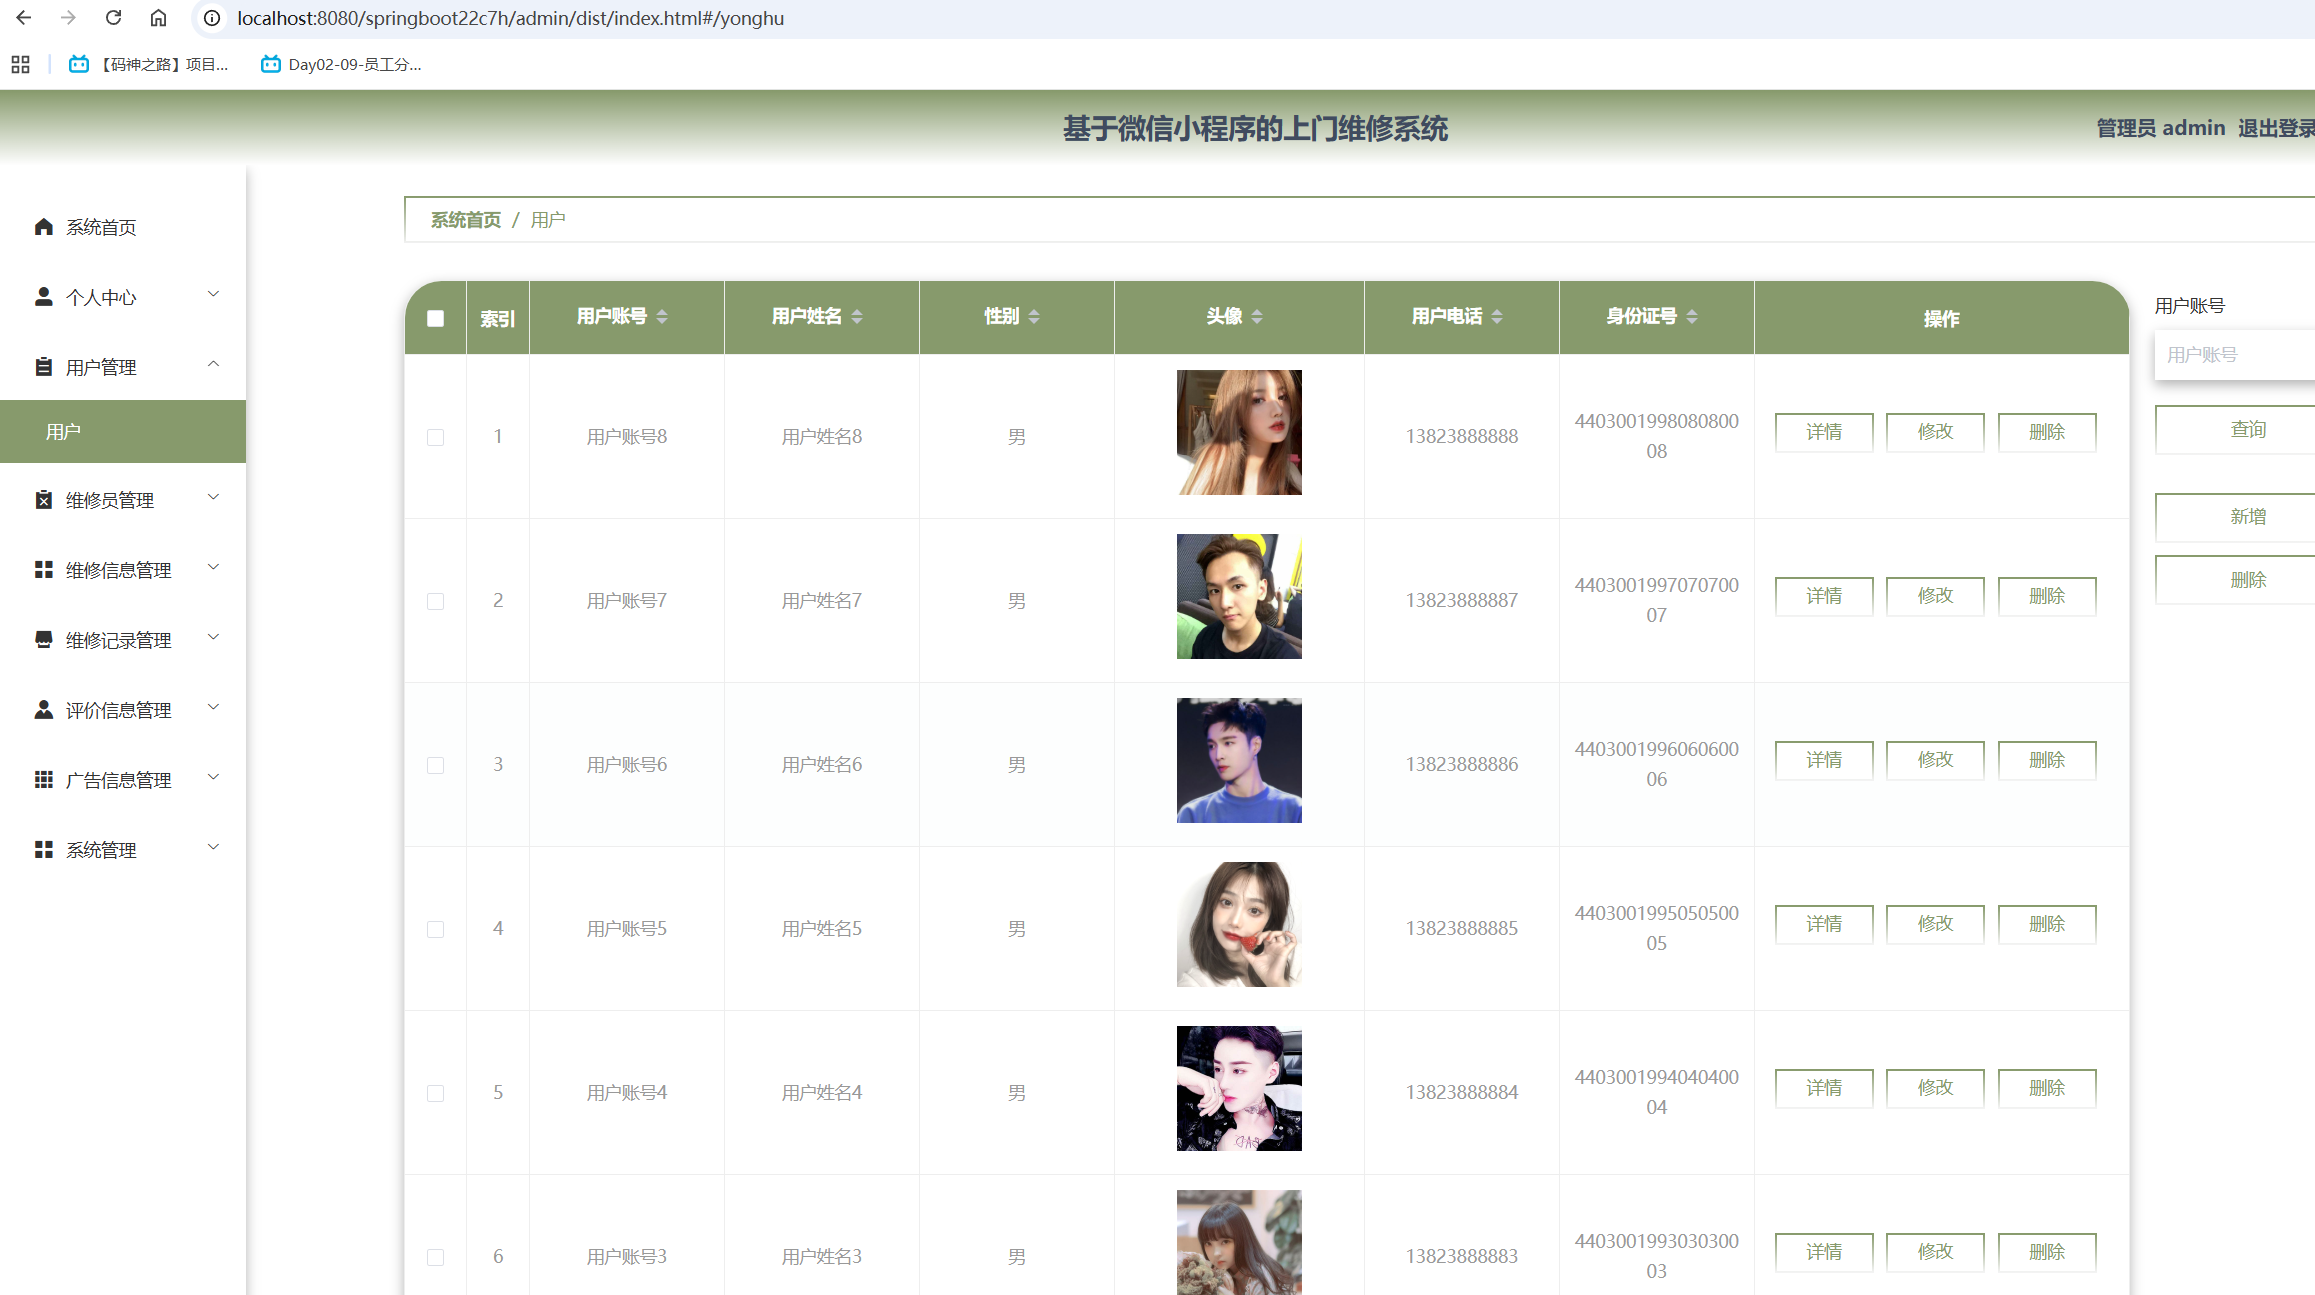
Task: Expand the 个人中心 menu chevron
Action: point(213,295)
